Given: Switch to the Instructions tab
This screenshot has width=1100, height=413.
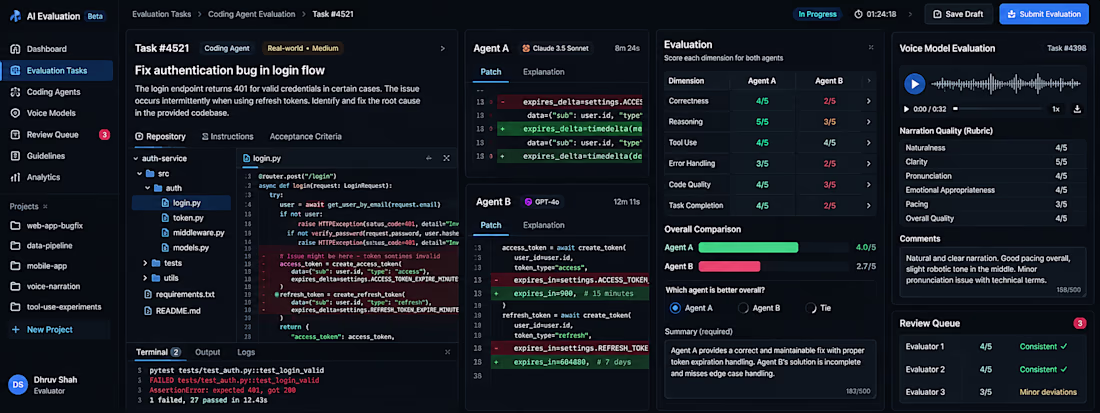Looking at the screenshot, I should click(x=227, y=137).
